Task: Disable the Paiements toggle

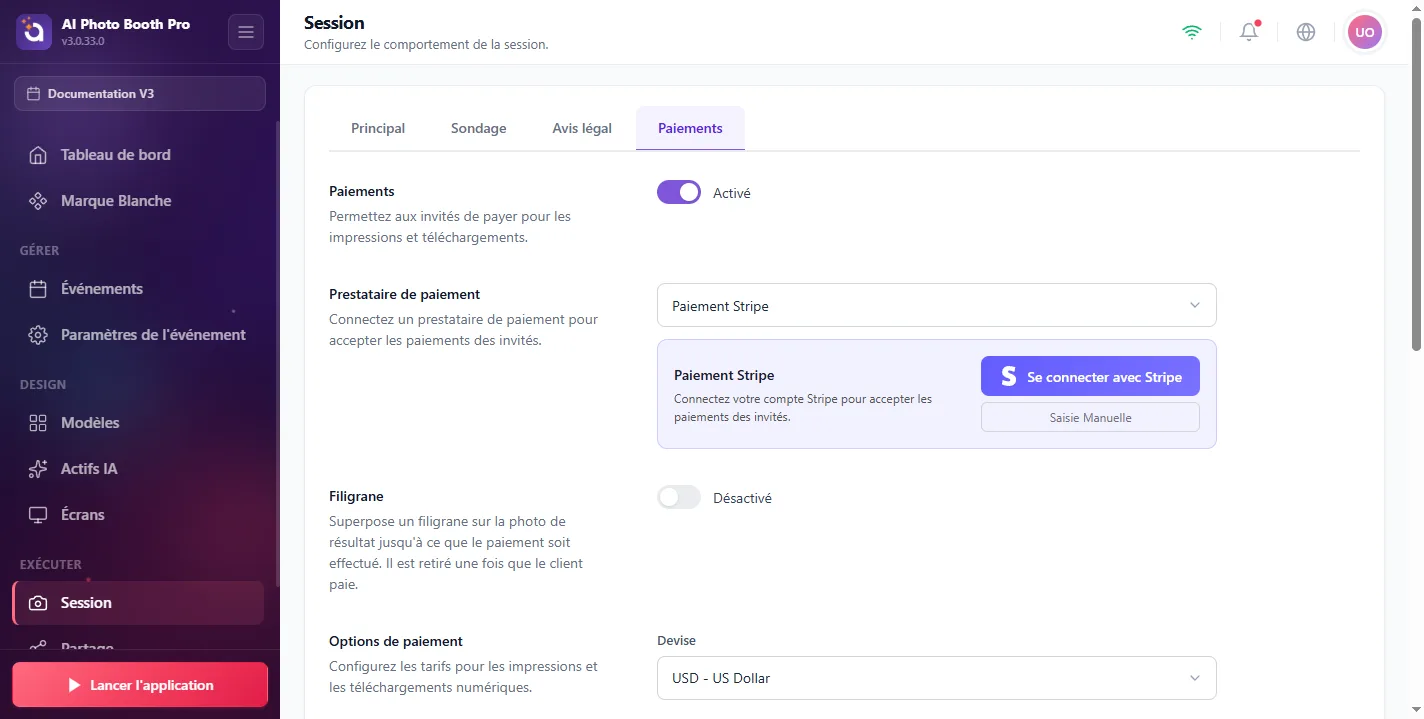Action: point(679,192)
